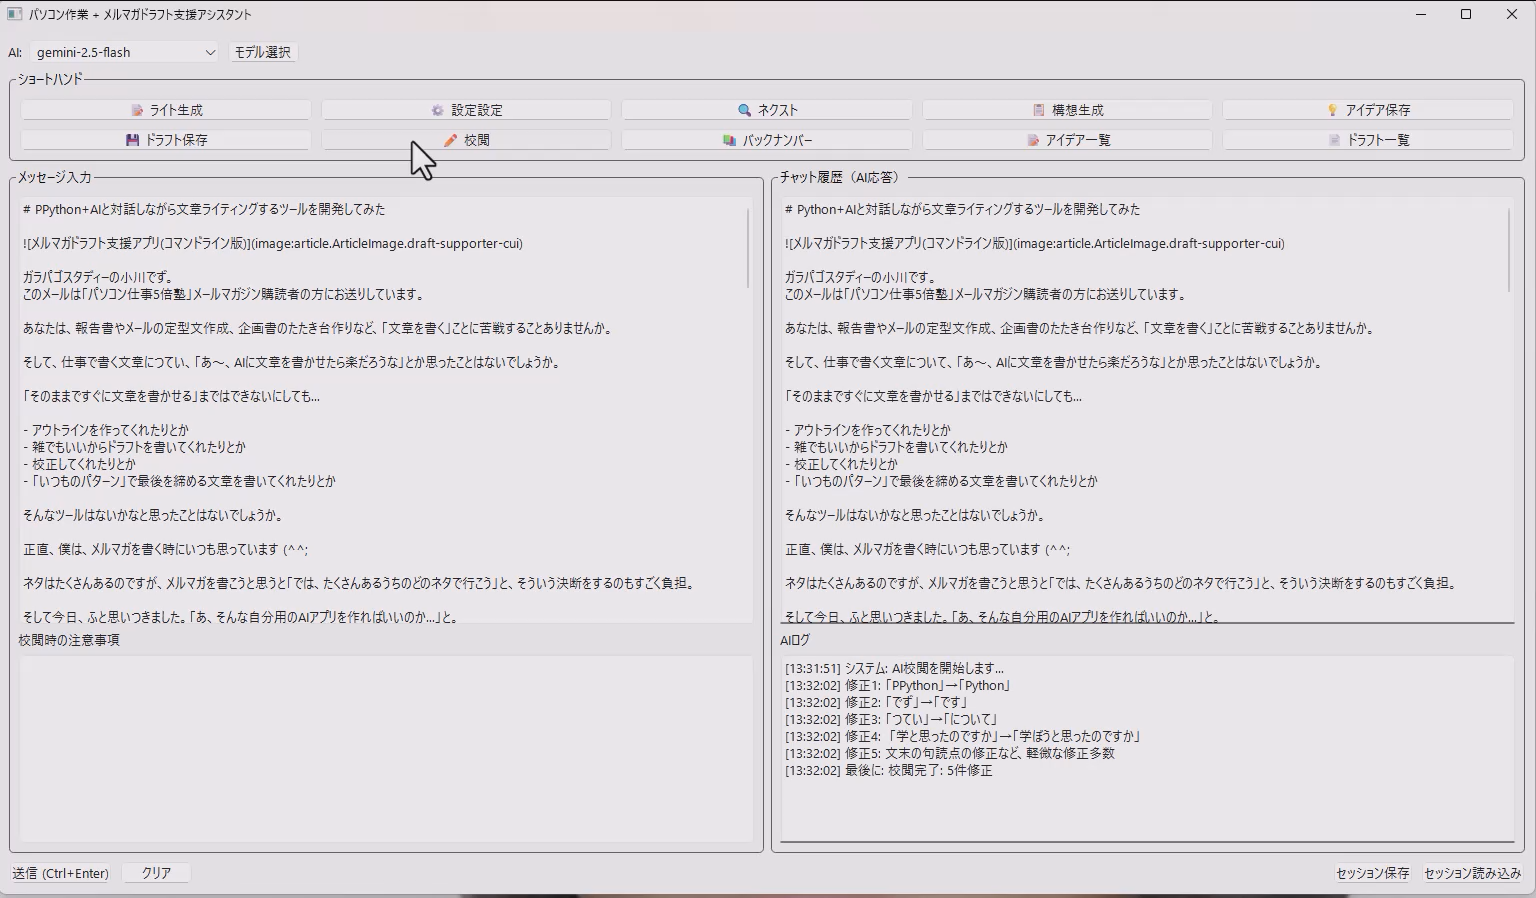Click the ライト生成 shorthand button
1536x898 pixels.
(x=166, y=110)
